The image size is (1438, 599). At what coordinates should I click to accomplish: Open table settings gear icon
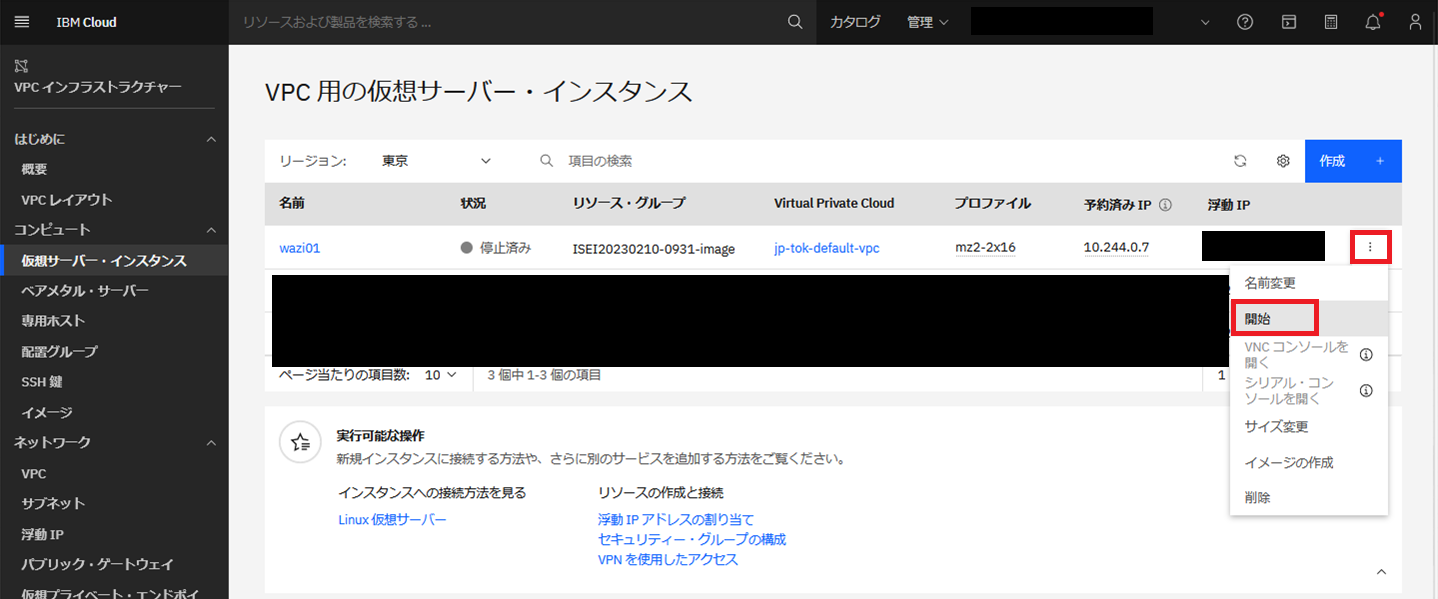tap(1283, 161)
